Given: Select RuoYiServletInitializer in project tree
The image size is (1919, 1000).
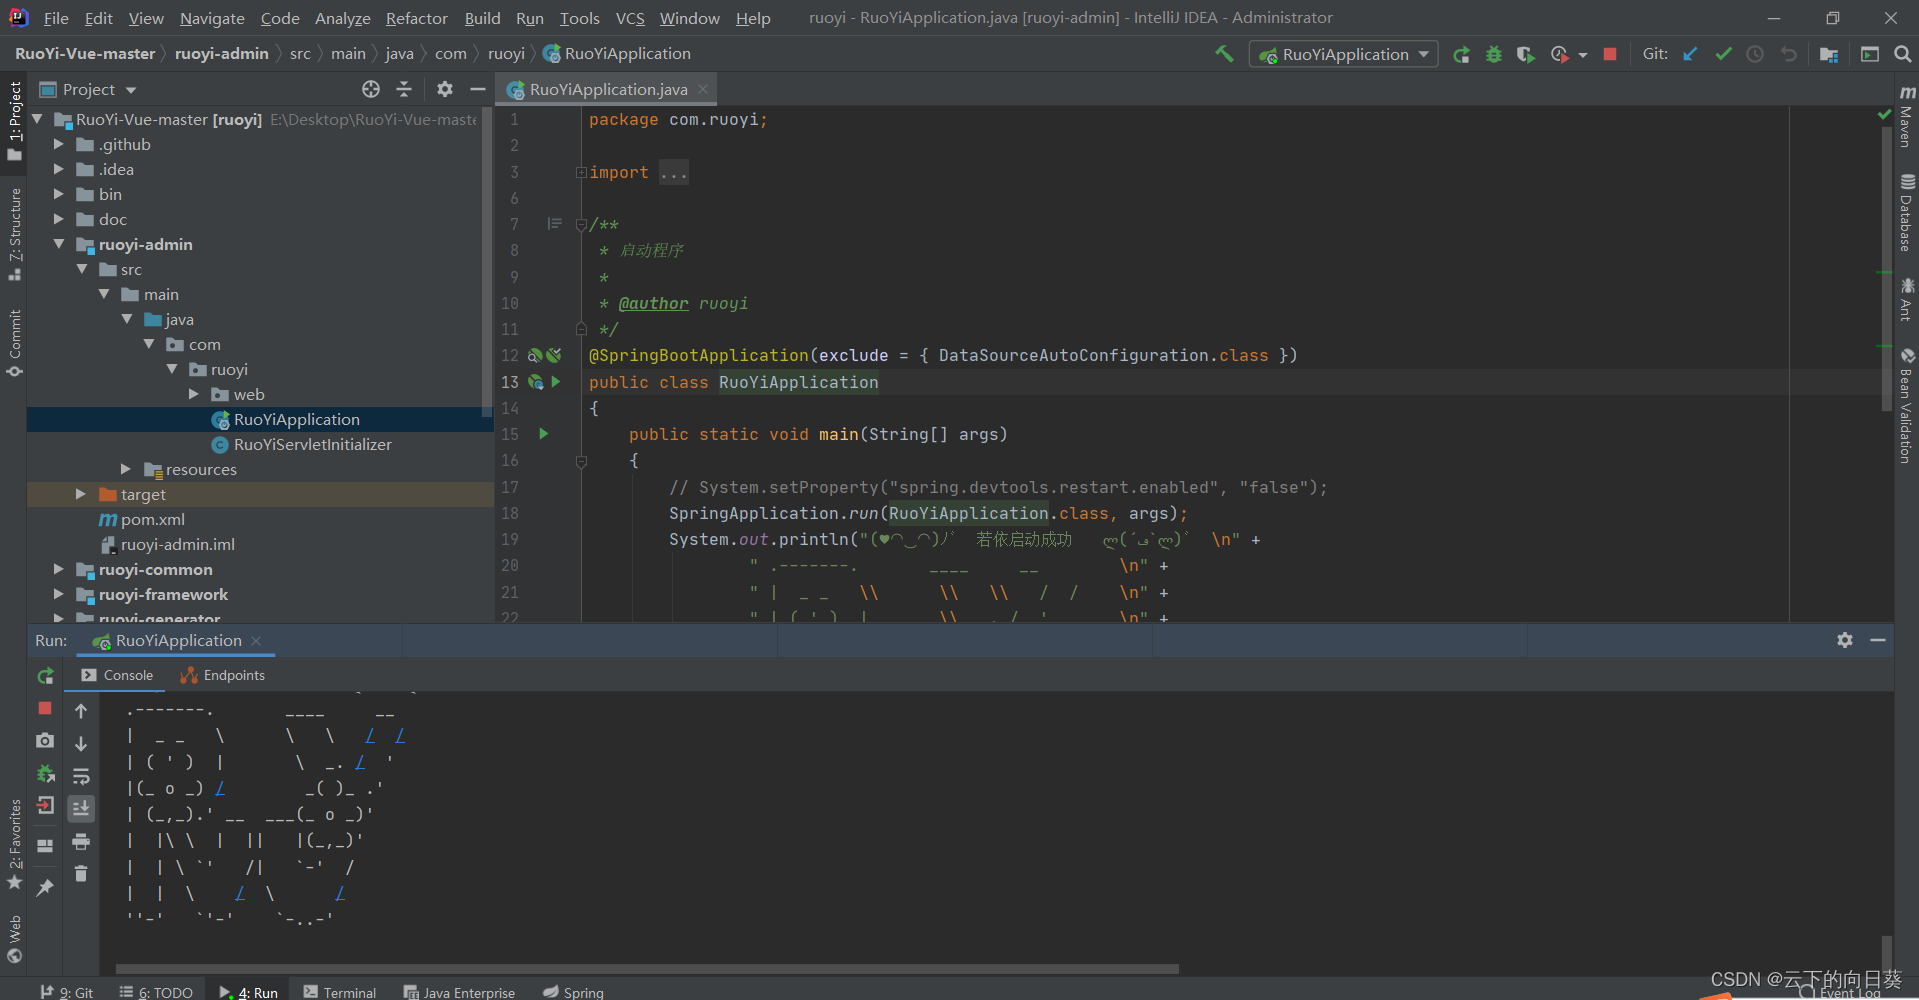Looking at the screenshot, I should click(x=312, y=444).
